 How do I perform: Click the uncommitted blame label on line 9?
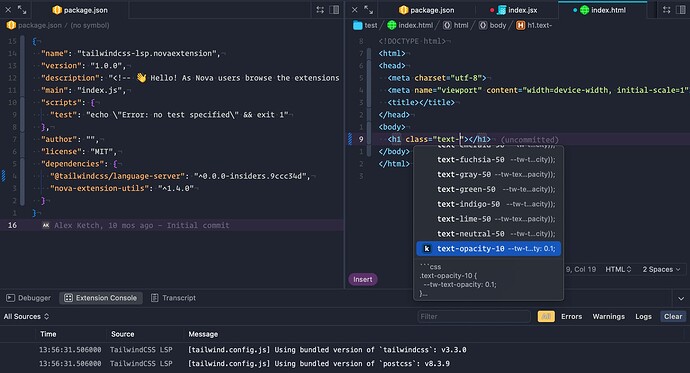click(x=529, y=139)
